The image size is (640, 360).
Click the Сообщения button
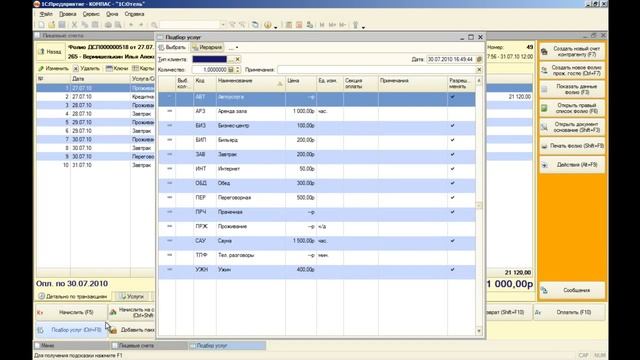(572, 290)
